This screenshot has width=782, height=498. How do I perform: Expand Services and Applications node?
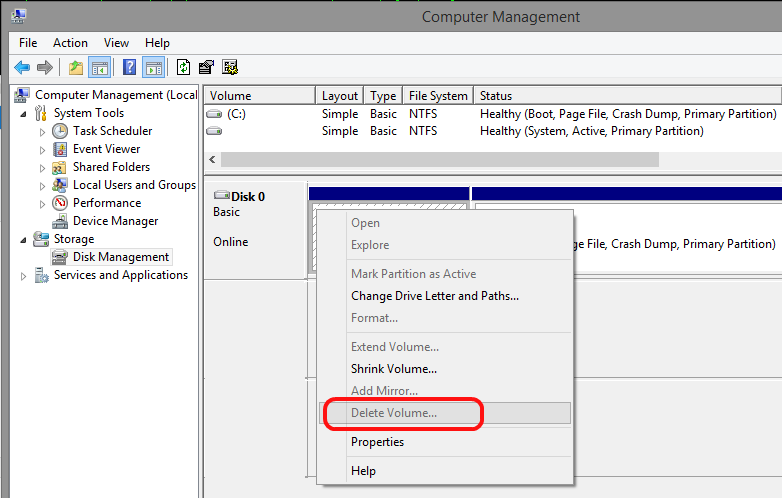coord(23,276)
